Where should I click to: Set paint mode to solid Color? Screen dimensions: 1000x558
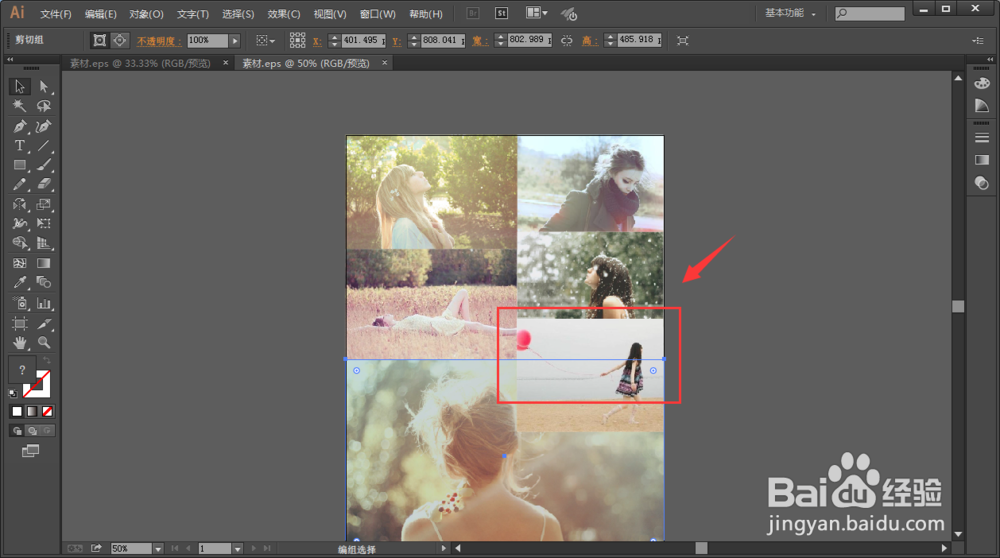pyautogui.click(x=17, y=411)
